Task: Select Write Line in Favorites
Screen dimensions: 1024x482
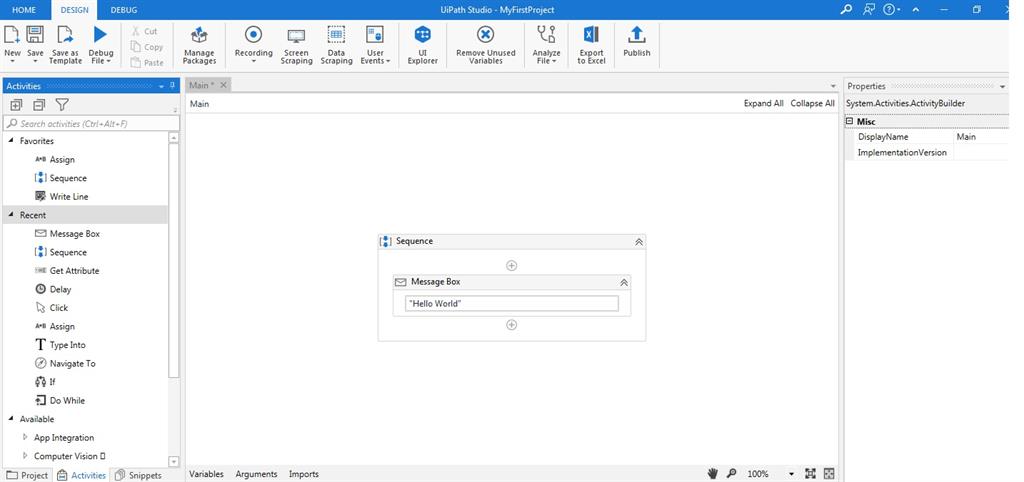Action: [x=61, y=197]
